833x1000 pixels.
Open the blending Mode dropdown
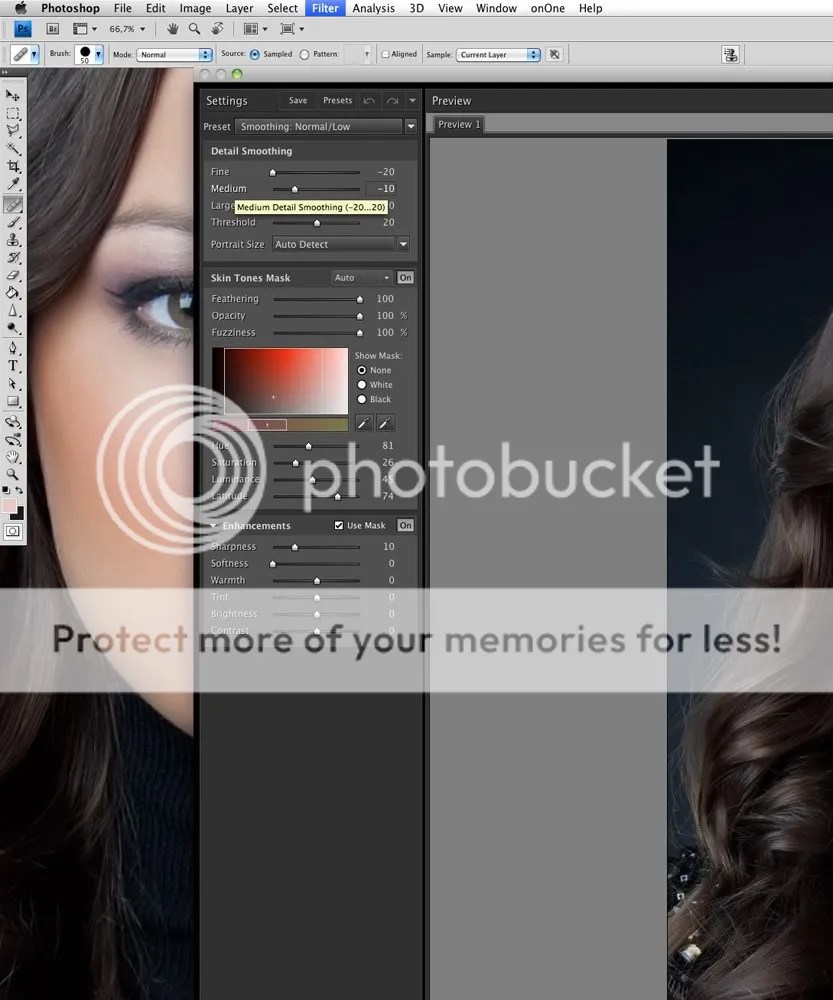click(x=174, y=55)
